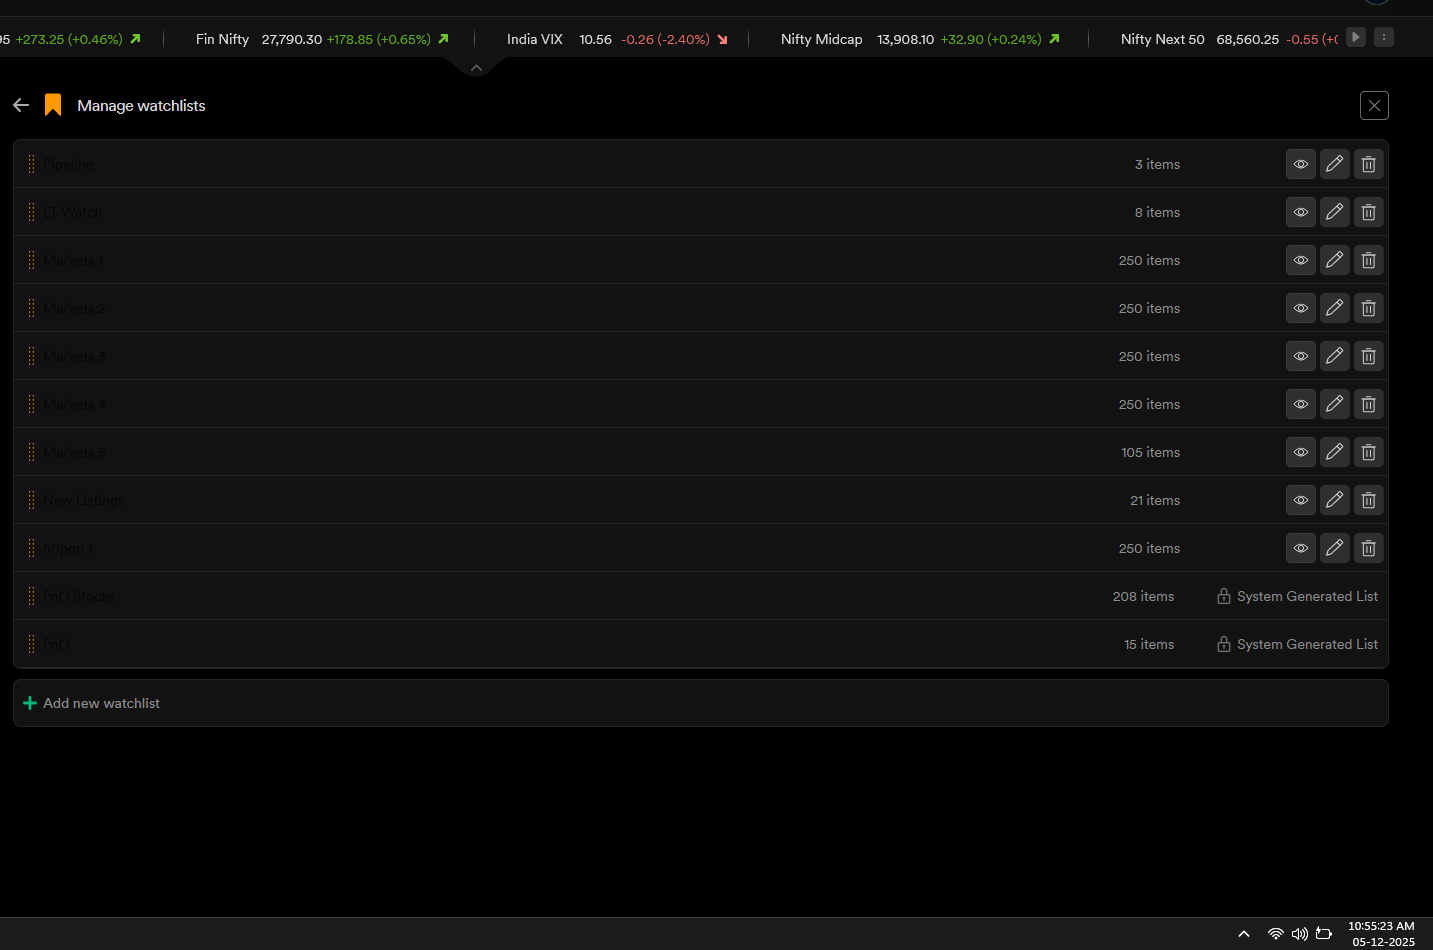Click the pencil icon for Markets 2
This screenshot has height=950, width=1433.
[x=1334, y=308]
